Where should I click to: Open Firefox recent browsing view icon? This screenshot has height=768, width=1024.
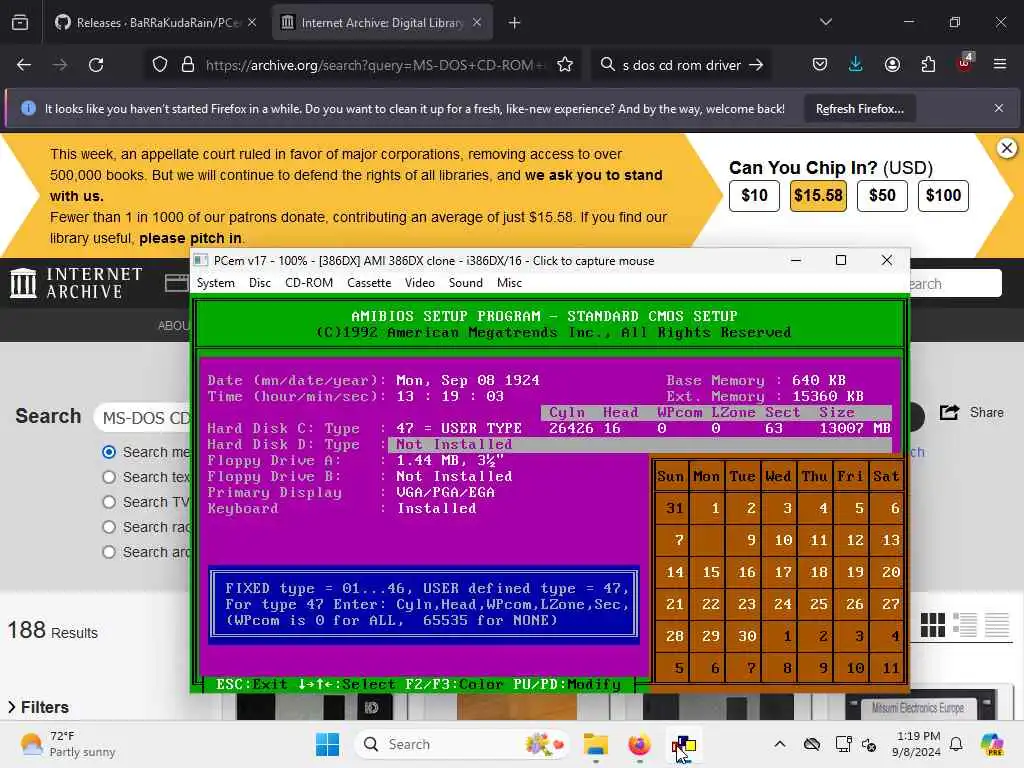(x=20, y=23)
